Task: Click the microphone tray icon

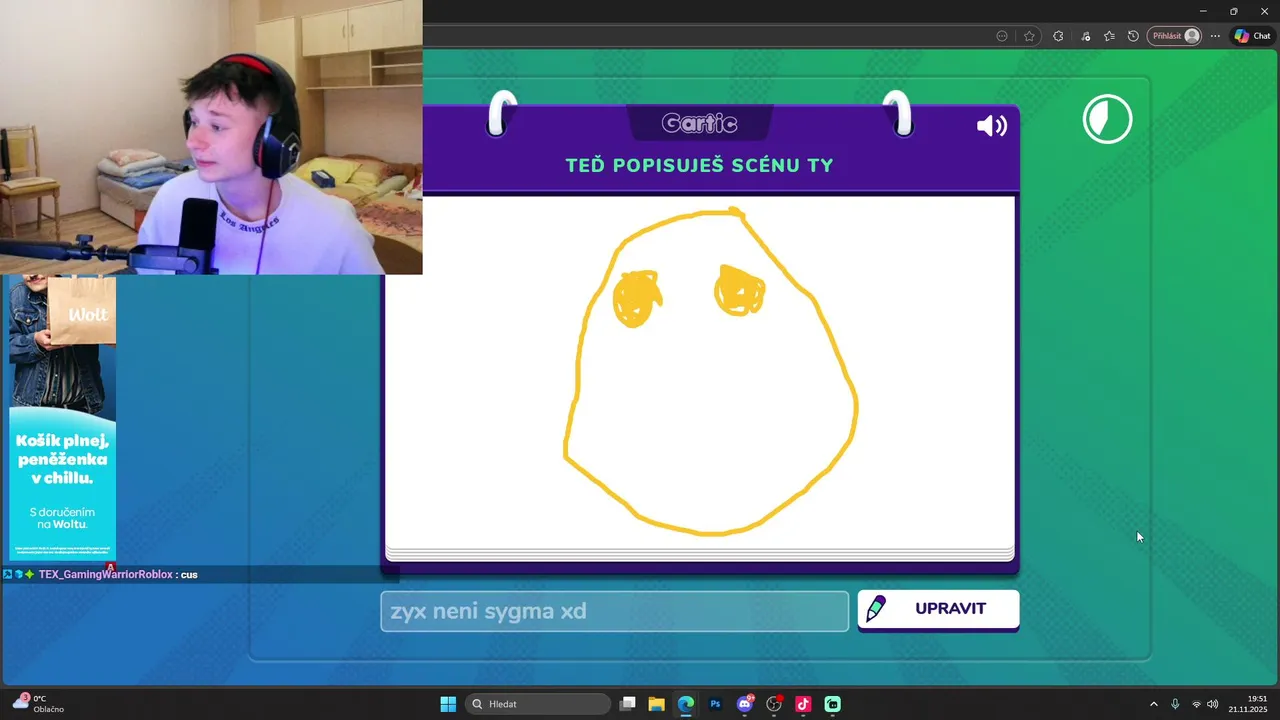Action: pyautogui.click(x=1175, y=704)
